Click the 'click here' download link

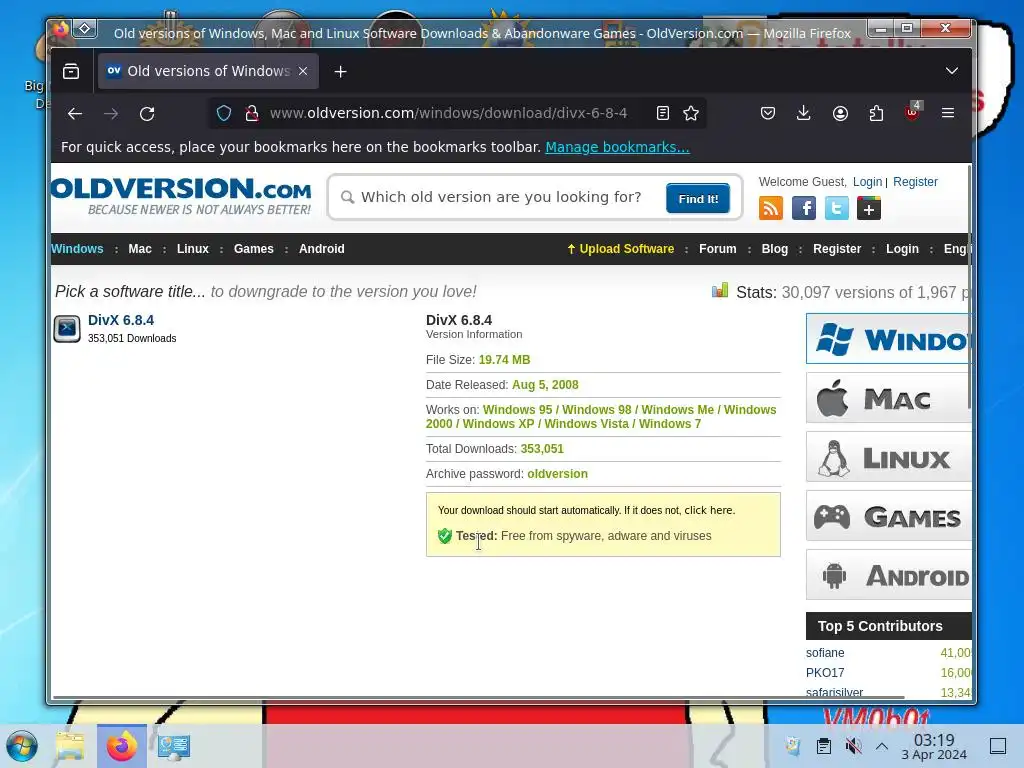point(709,510)
